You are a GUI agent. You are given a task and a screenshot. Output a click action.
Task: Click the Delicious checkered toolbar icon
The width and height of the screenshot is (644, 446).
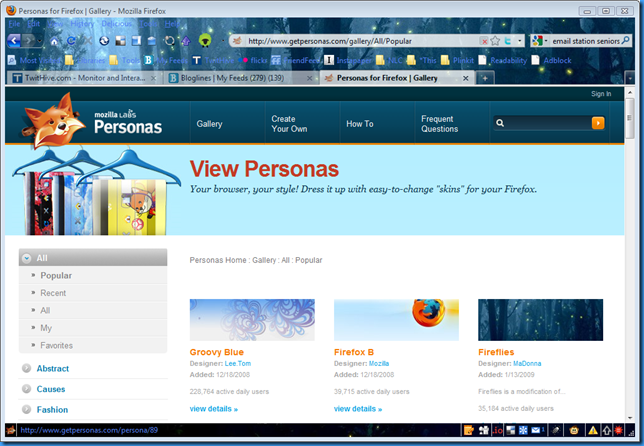click(120, 41)
